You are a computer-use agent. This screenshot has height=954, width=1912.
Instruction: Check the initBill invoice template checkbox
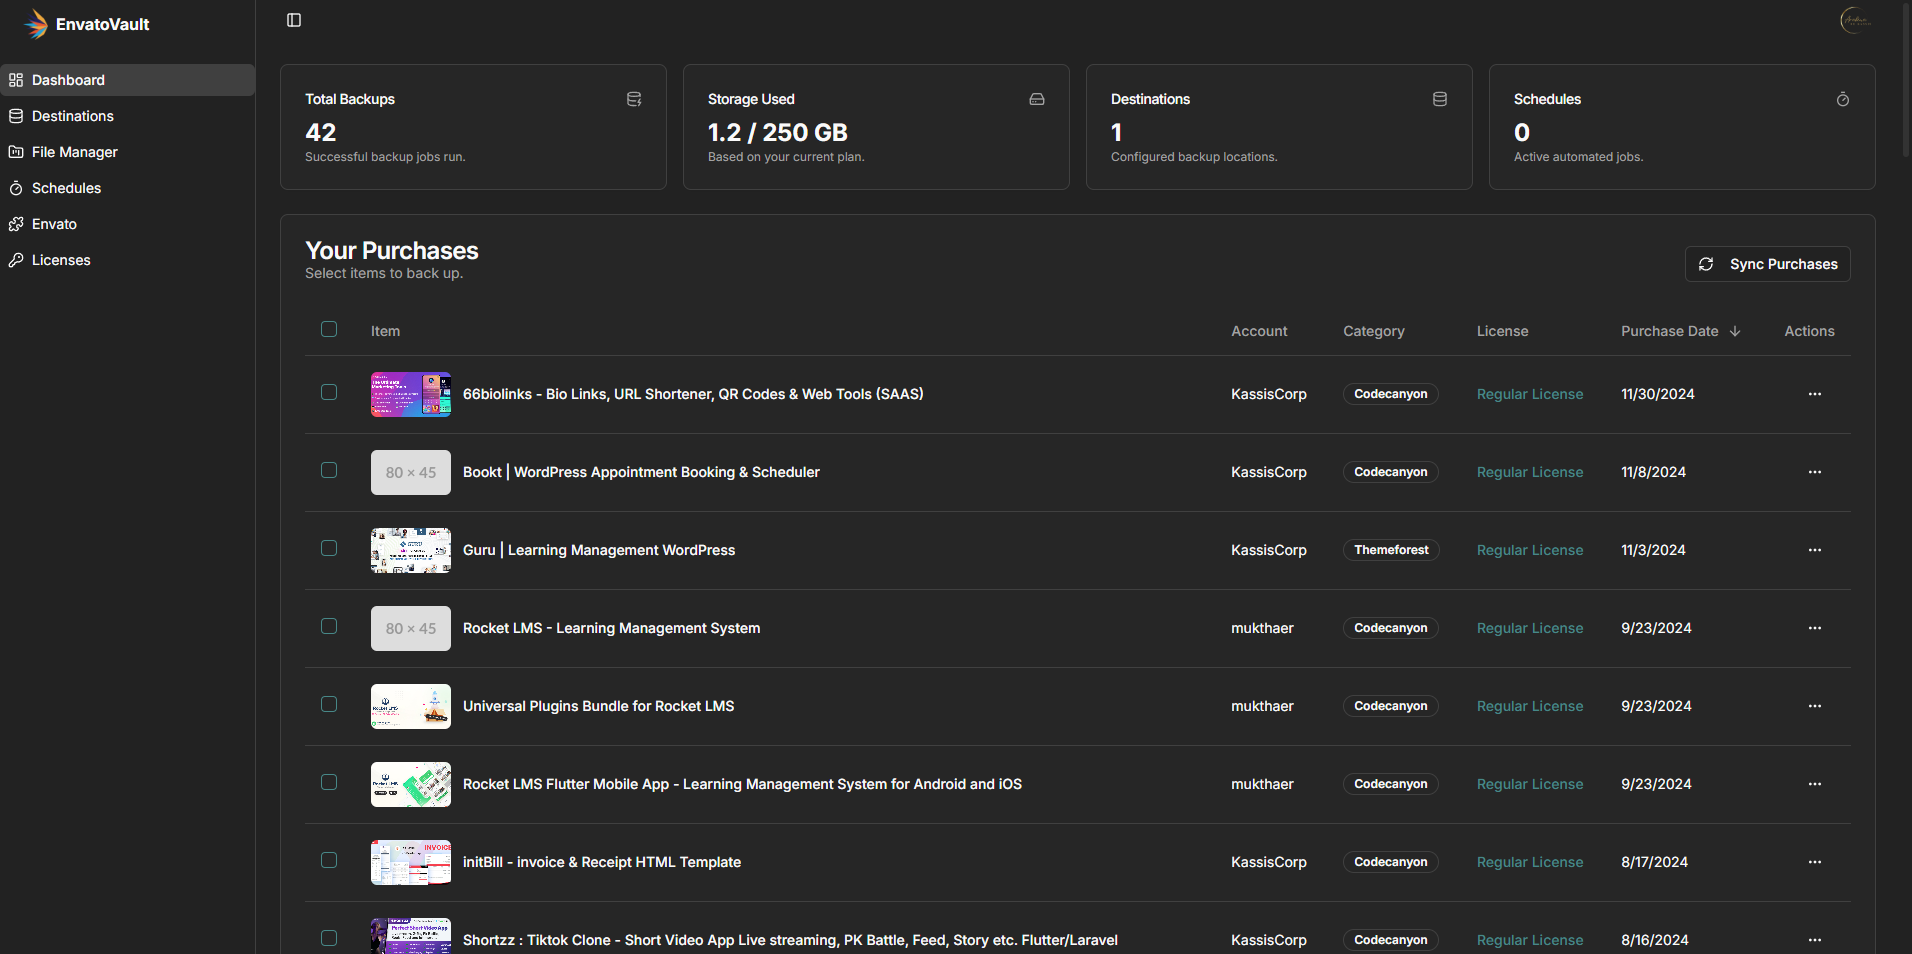point(329,860)
